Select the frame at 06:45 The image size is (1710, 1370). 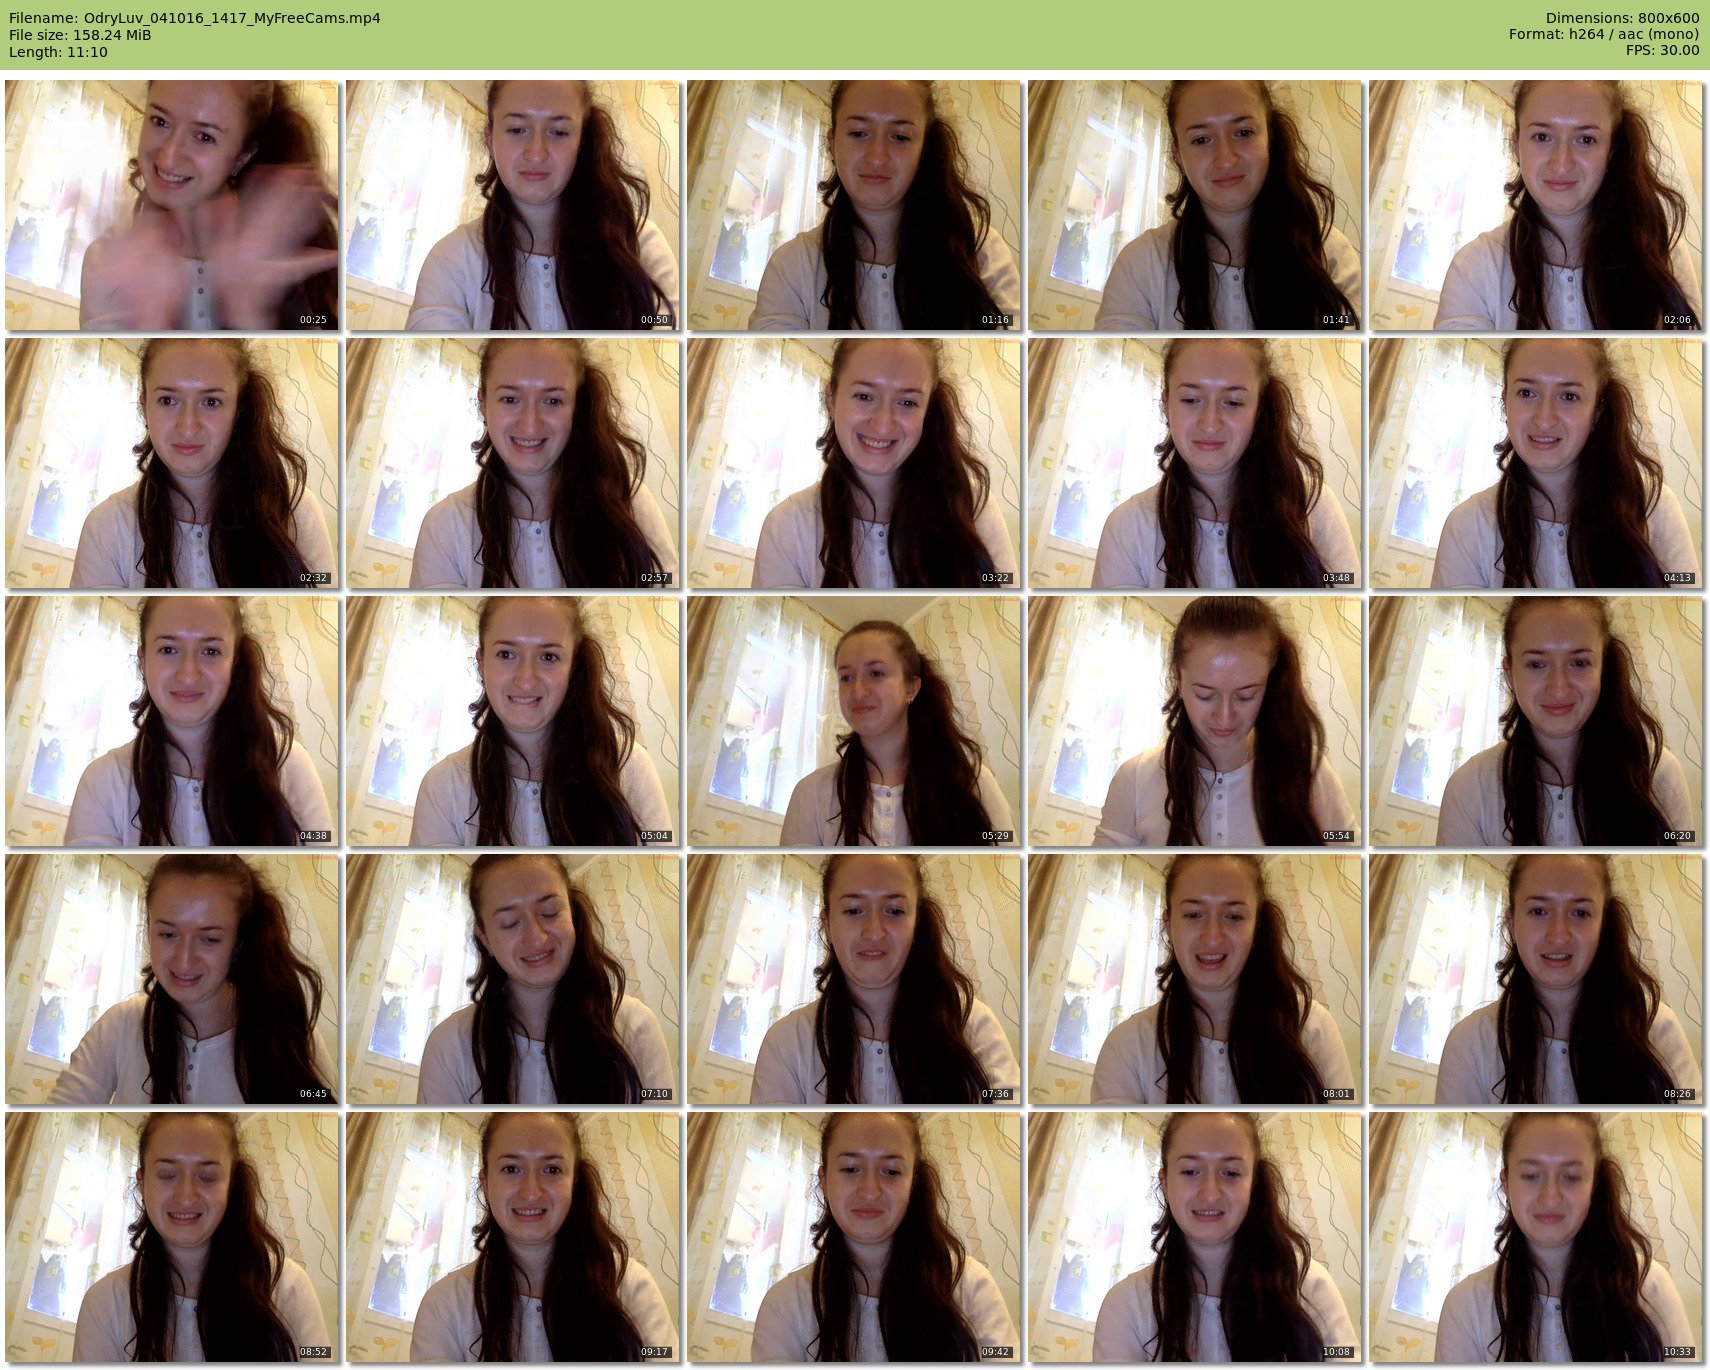tap(172, 979)
